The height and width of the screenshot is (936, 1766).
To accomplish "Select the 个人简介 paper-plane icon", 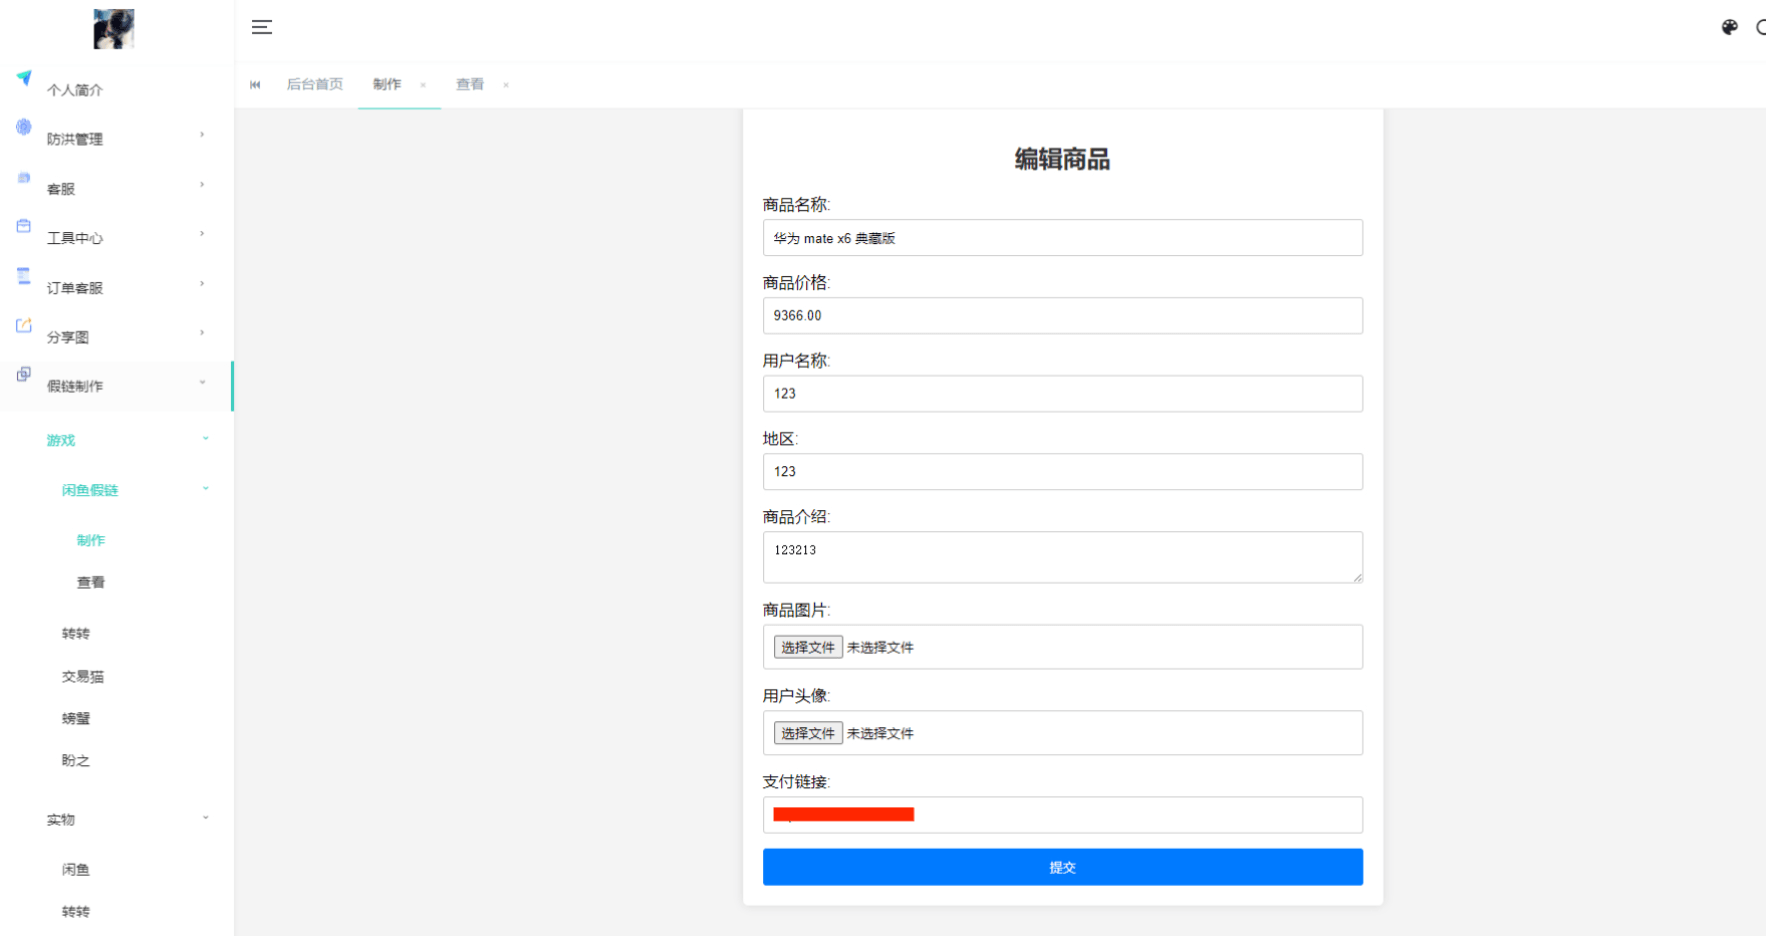I will pos(22,78).
